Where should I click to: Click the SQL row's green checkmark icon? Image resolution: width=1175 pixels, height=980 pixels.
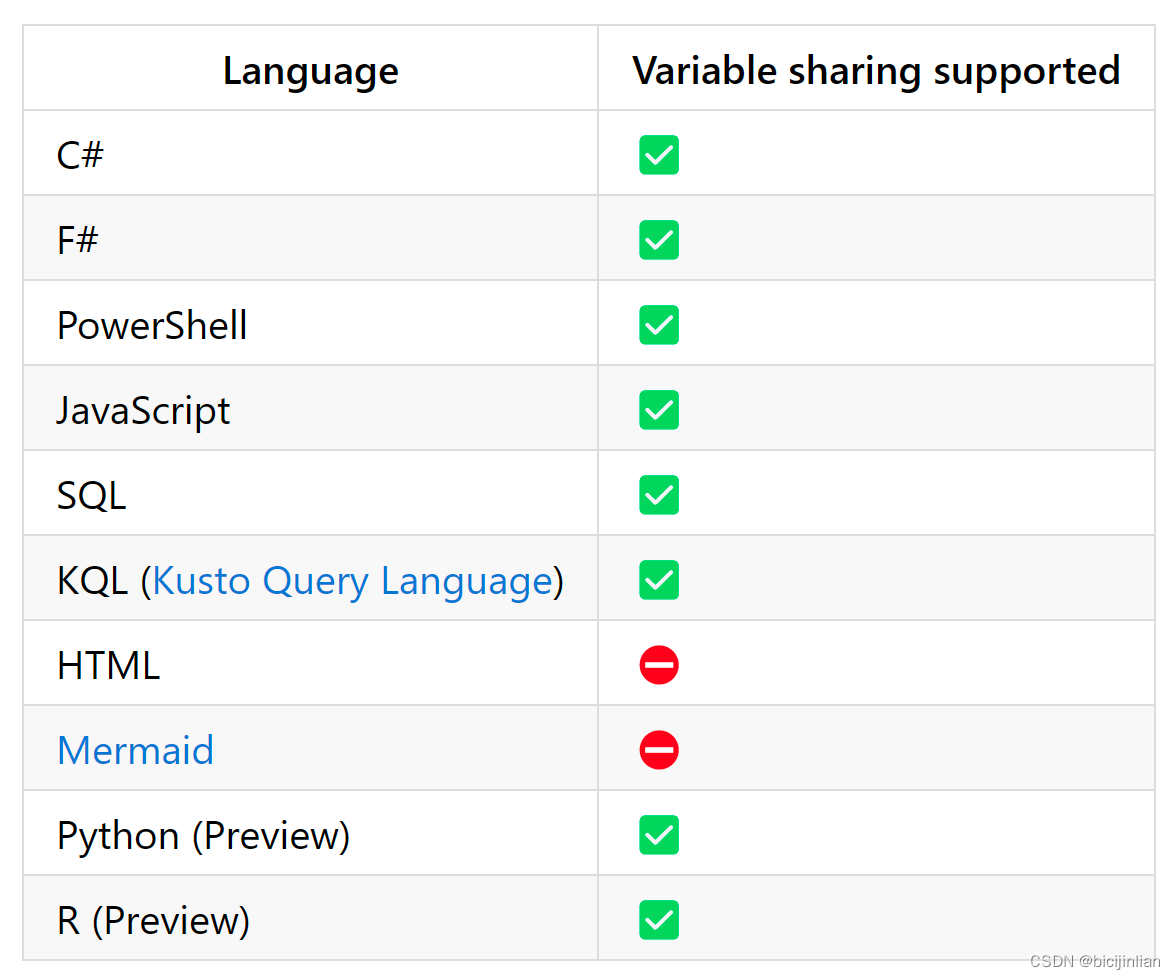click(659, 495)
